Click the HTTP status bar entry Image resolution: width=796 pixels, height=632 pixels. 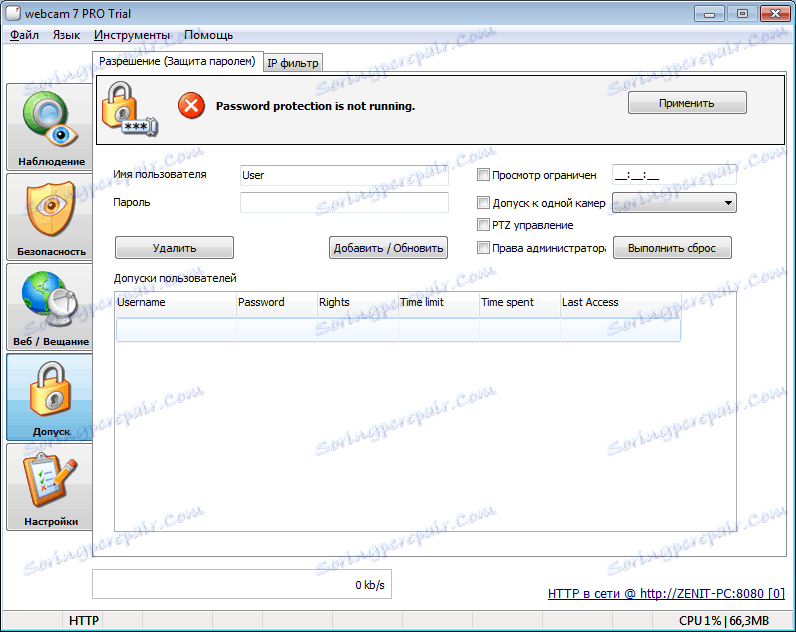click(84, 620)
